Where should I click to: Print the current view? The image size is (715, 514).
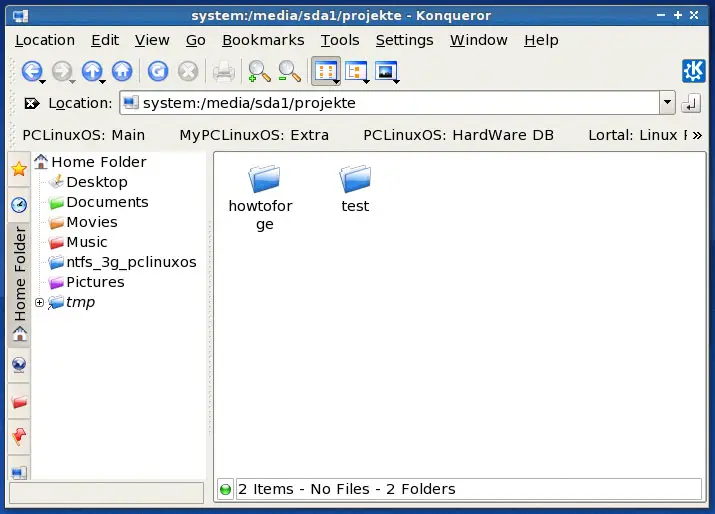(x=223, y=72)
